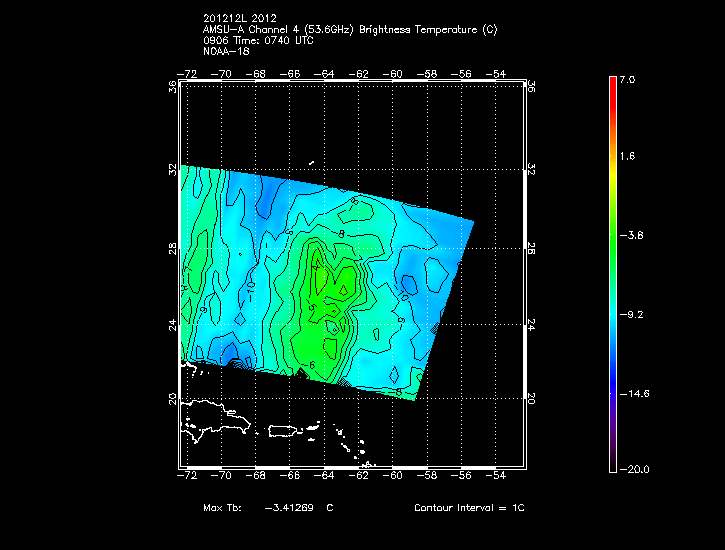Click the Contour Interval = 1C text
Image resolution: width=725 pixels, height=550 pixels.
coord(469,508)
